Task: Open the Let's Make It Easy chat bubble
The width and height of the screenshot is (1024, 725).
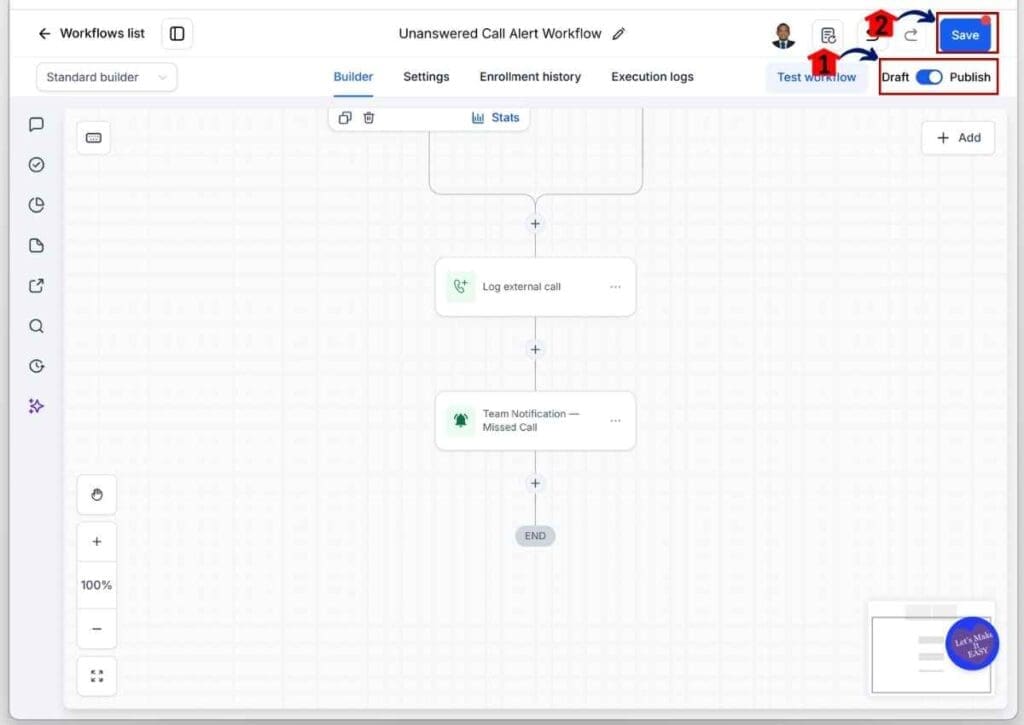Action: (972, 643)
